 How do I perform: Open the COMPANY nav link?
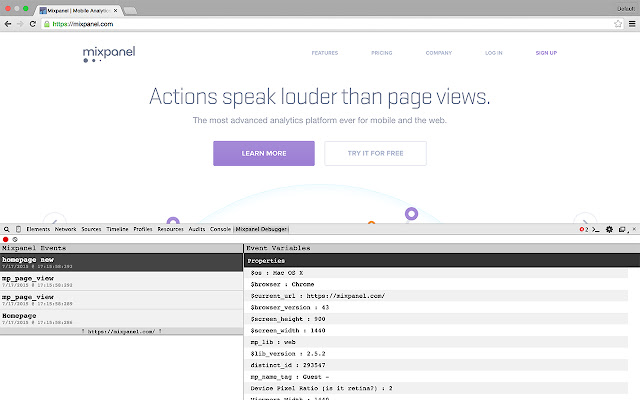point(439,53)
